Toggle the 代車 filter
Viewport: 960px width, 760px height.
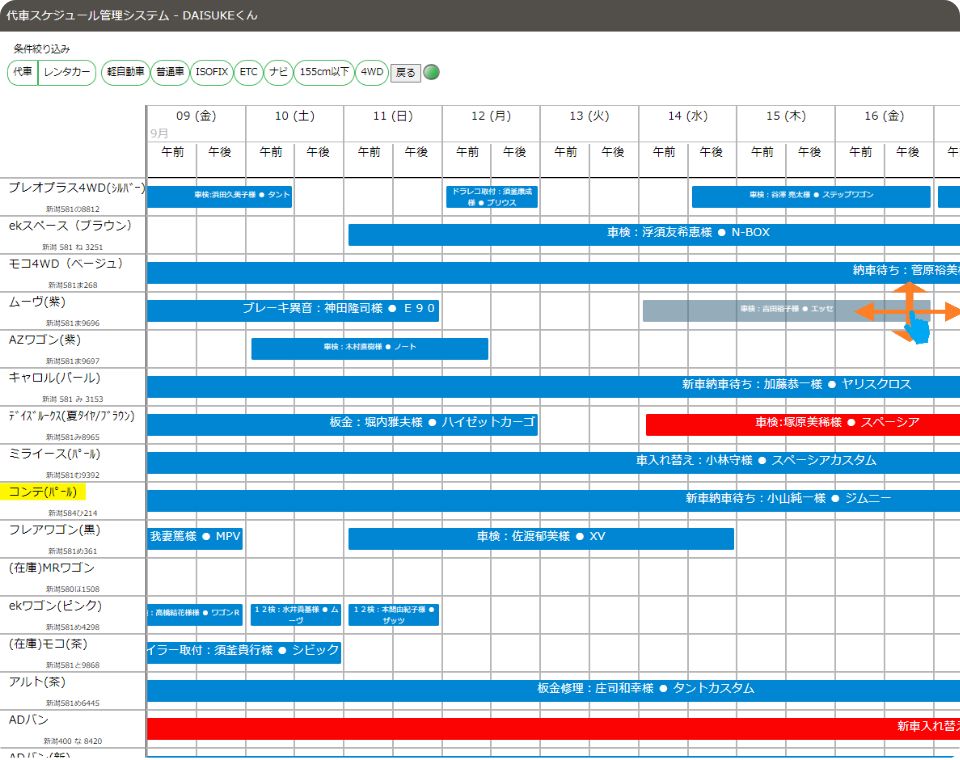tap(23, 72)
